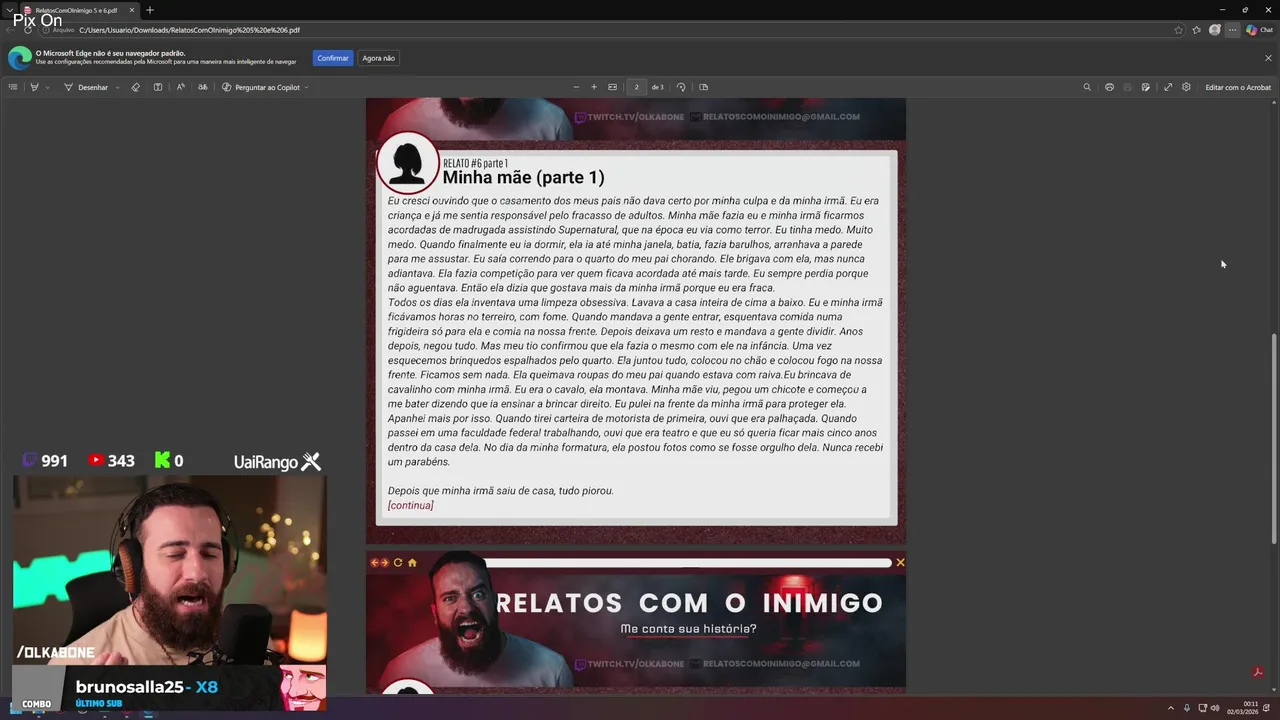Expand the Perguntar ao Copilot dropdown arrow
1280x720 pixels.
point(306,87)
